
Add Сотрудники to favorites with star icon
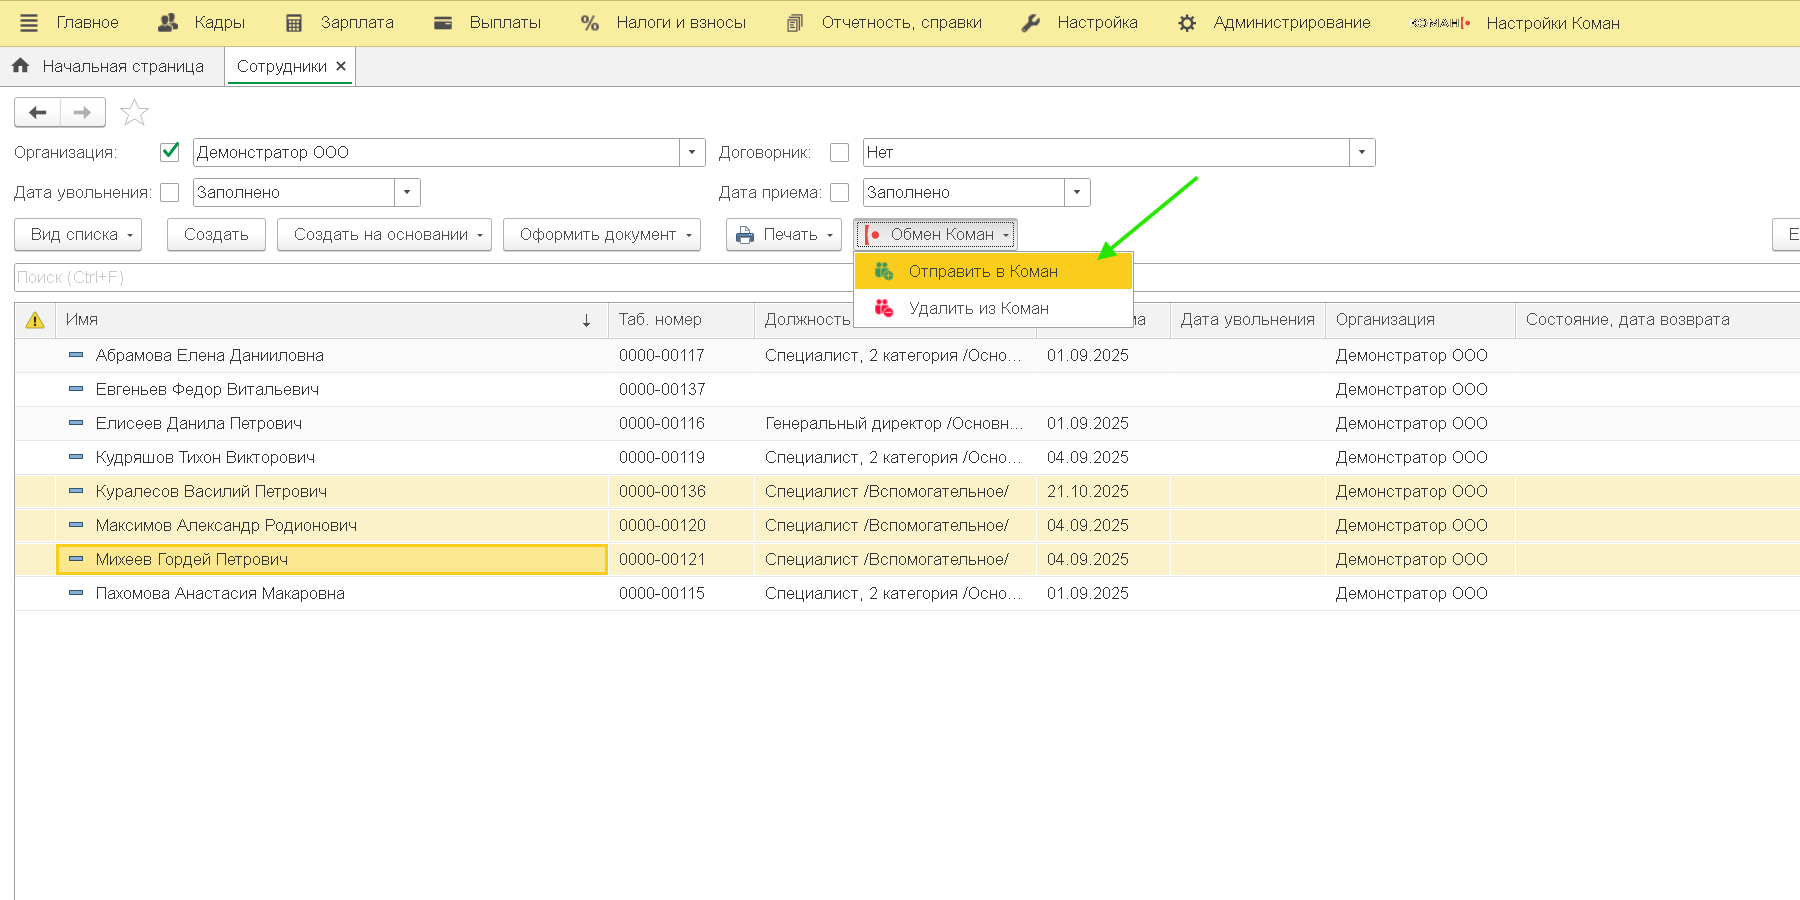pyautogui.click(x=134, y=113)
